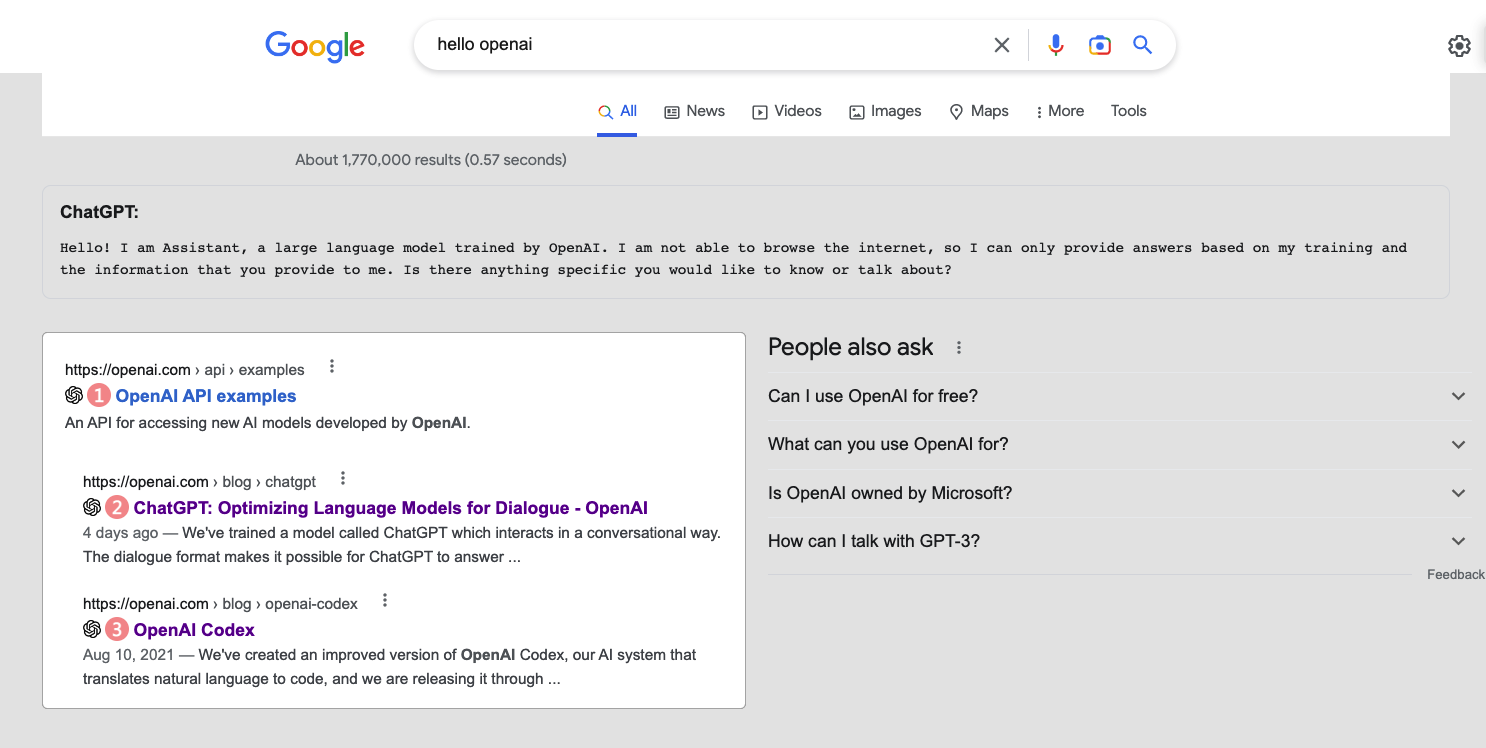
Task: Open the Tools options
Action: [1128, 111]
